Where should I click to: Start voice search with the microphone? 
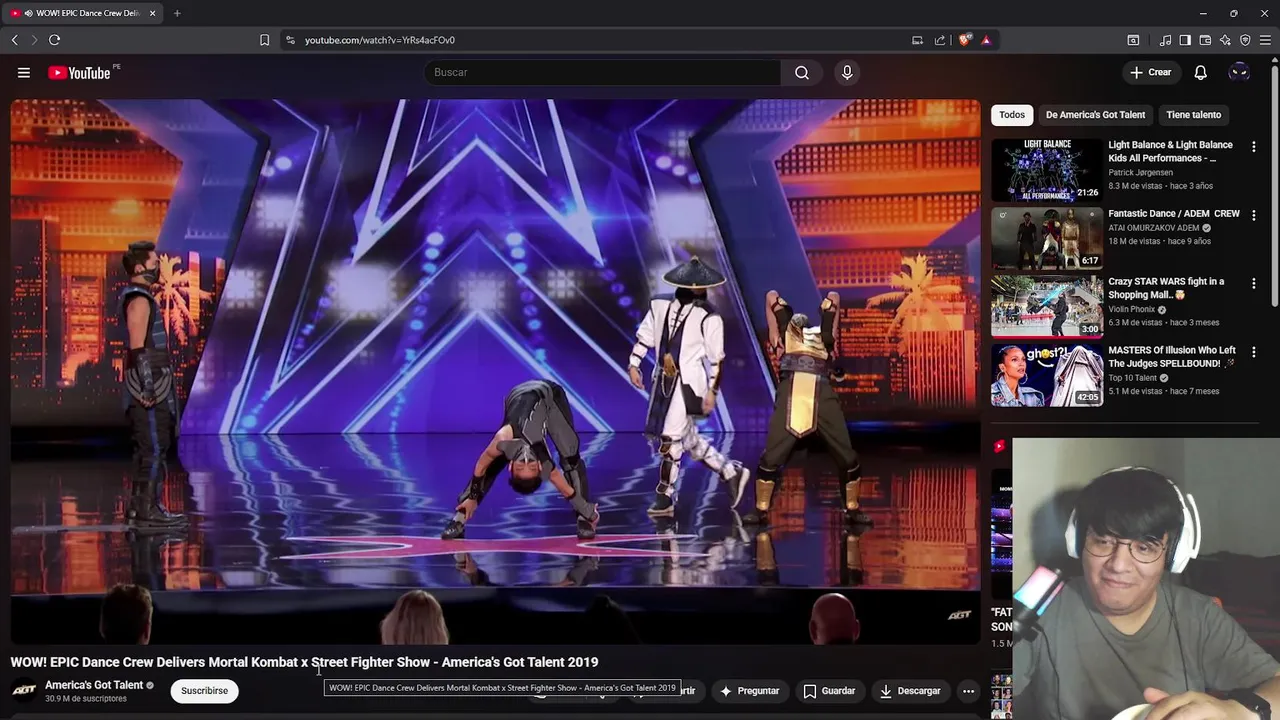[x=847, y=72]
